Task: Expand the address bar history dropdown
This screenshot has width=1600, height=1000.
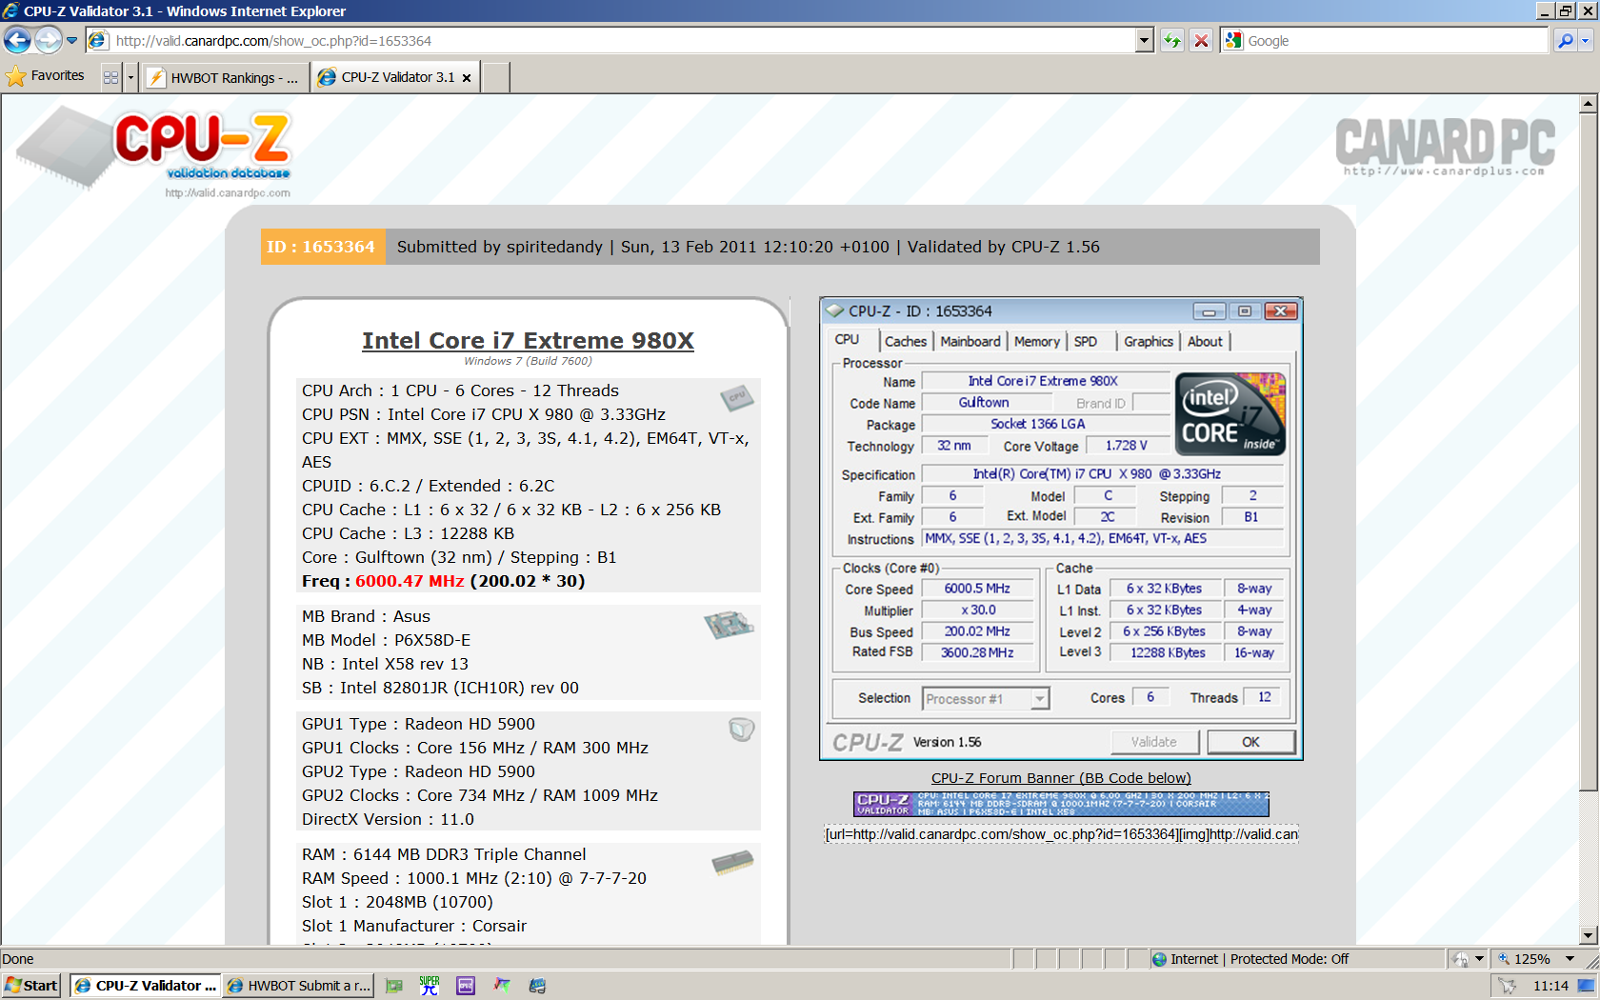Action: point(1145,41)
